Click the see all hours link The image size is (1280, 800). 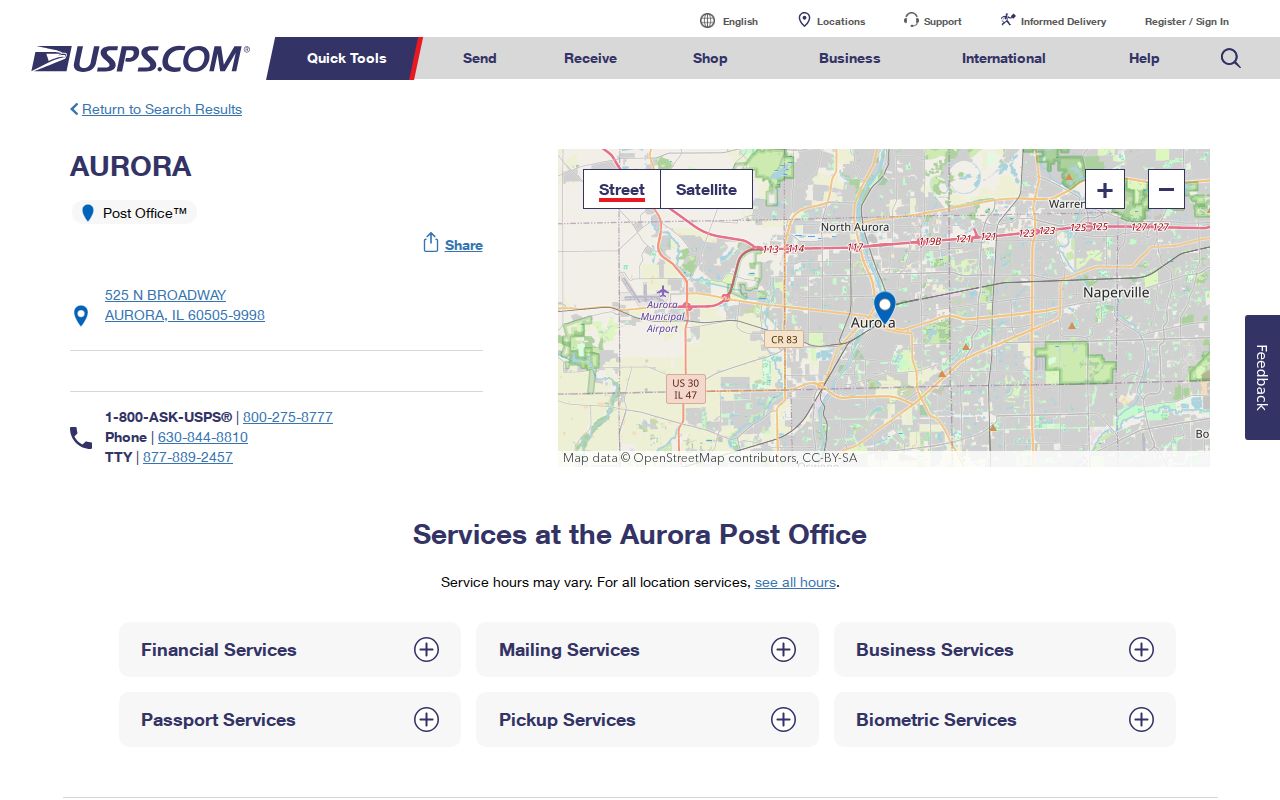click(x=795, y=582)
